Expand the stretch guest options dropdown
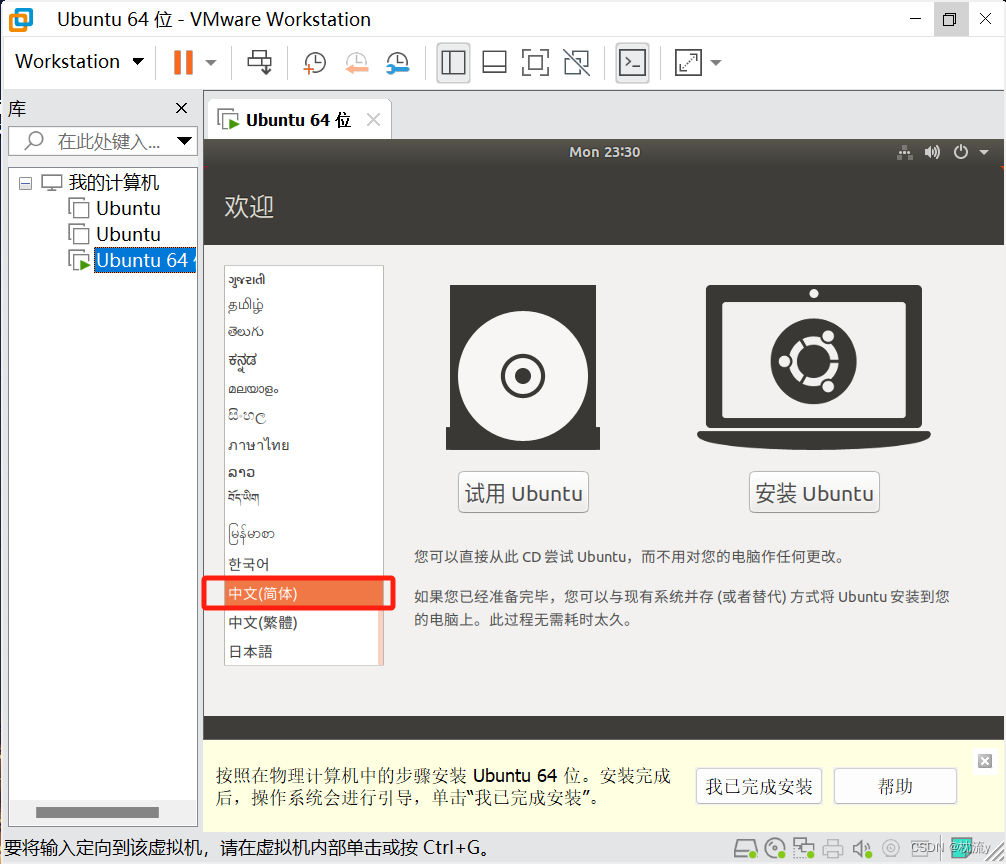Viewport: 1006px width, 864px height. [x=716, y=63]
